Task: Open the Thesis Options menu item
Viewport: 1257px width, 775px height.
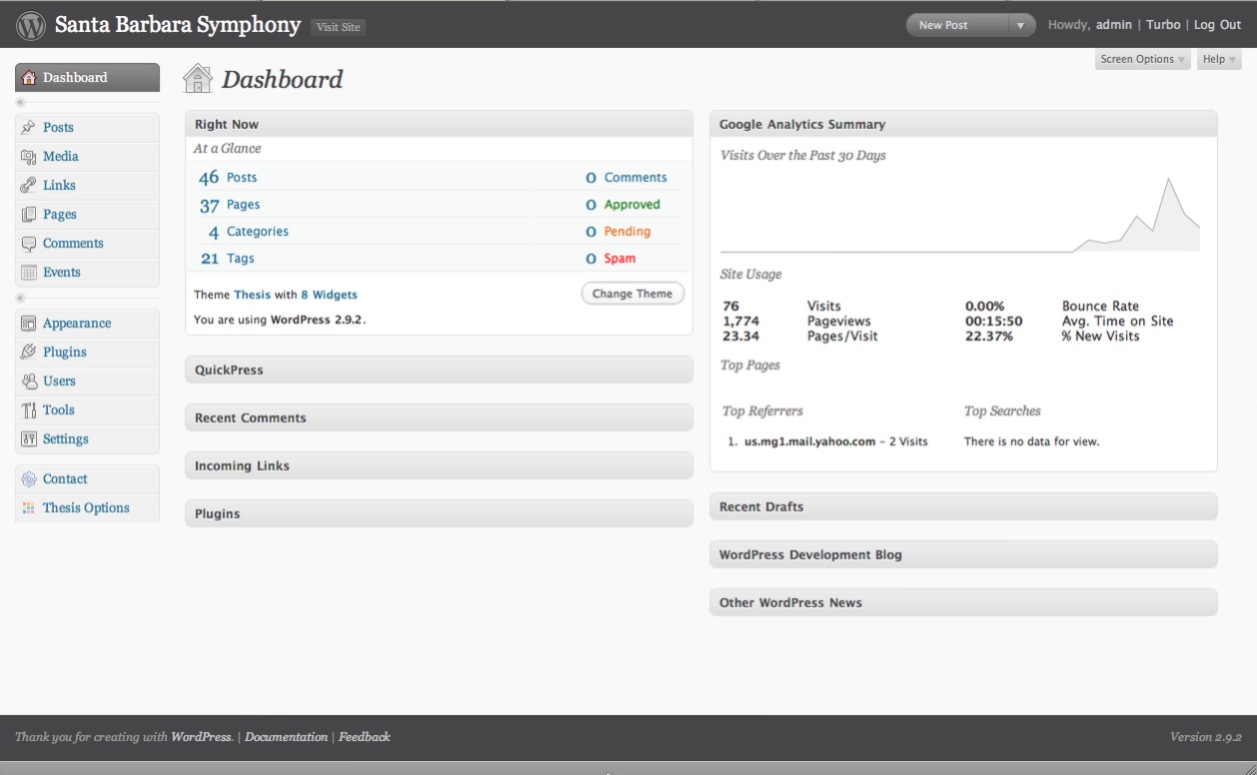Action: [86, 508]
